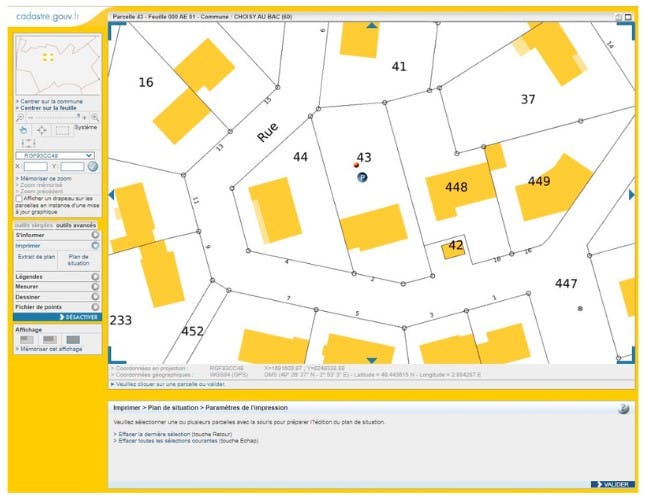Click the round coordinate validate button
This screenshot has height=498, width=648.
point(93,166)
